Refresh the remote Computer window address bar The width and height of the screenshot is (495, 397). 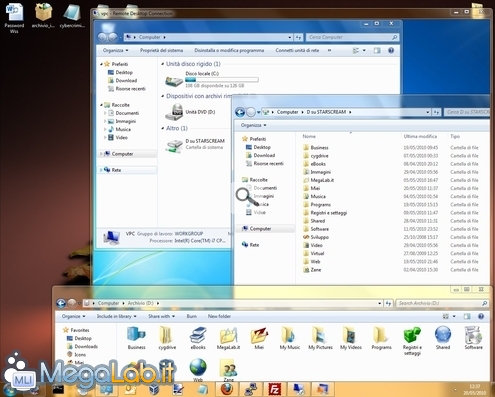click(298, 37)
